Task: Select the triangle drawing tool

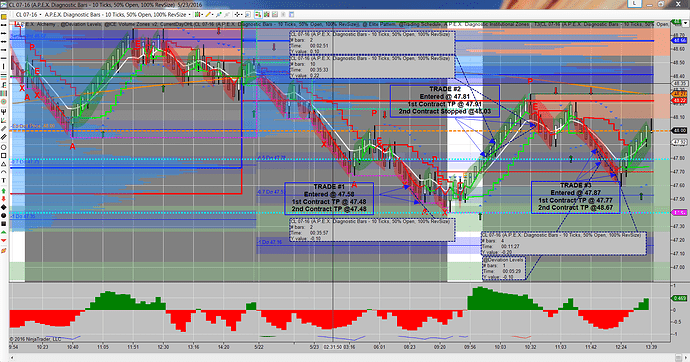Action: [4, 164]
